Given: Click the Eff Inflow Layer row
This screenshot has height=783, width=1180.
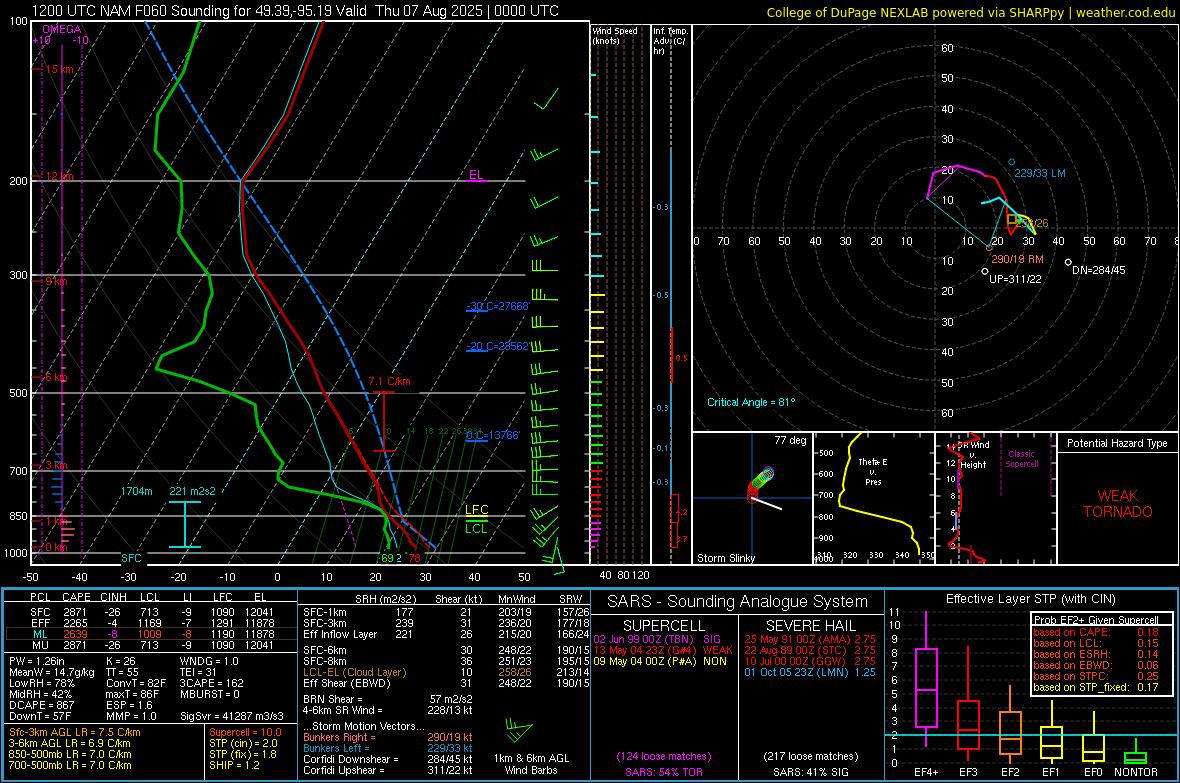Looking at the screenshot, I should click(446, 634).
